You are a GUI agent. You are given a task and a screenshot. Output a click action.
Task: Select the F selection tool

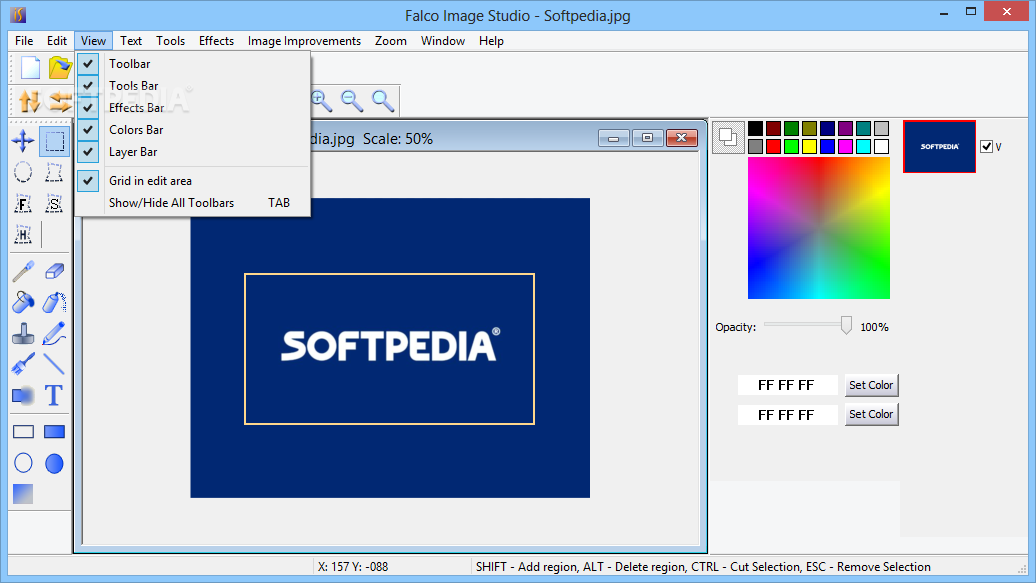pos(23,204)
